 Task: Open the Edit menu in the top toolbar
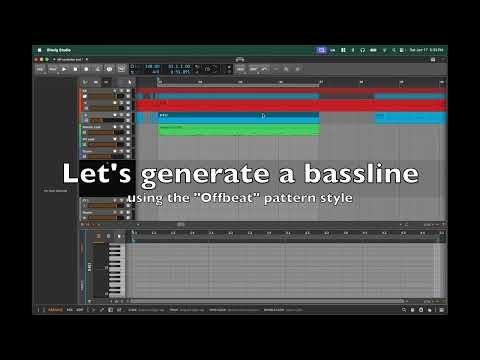pyautogui.click(x=254, y=69)
